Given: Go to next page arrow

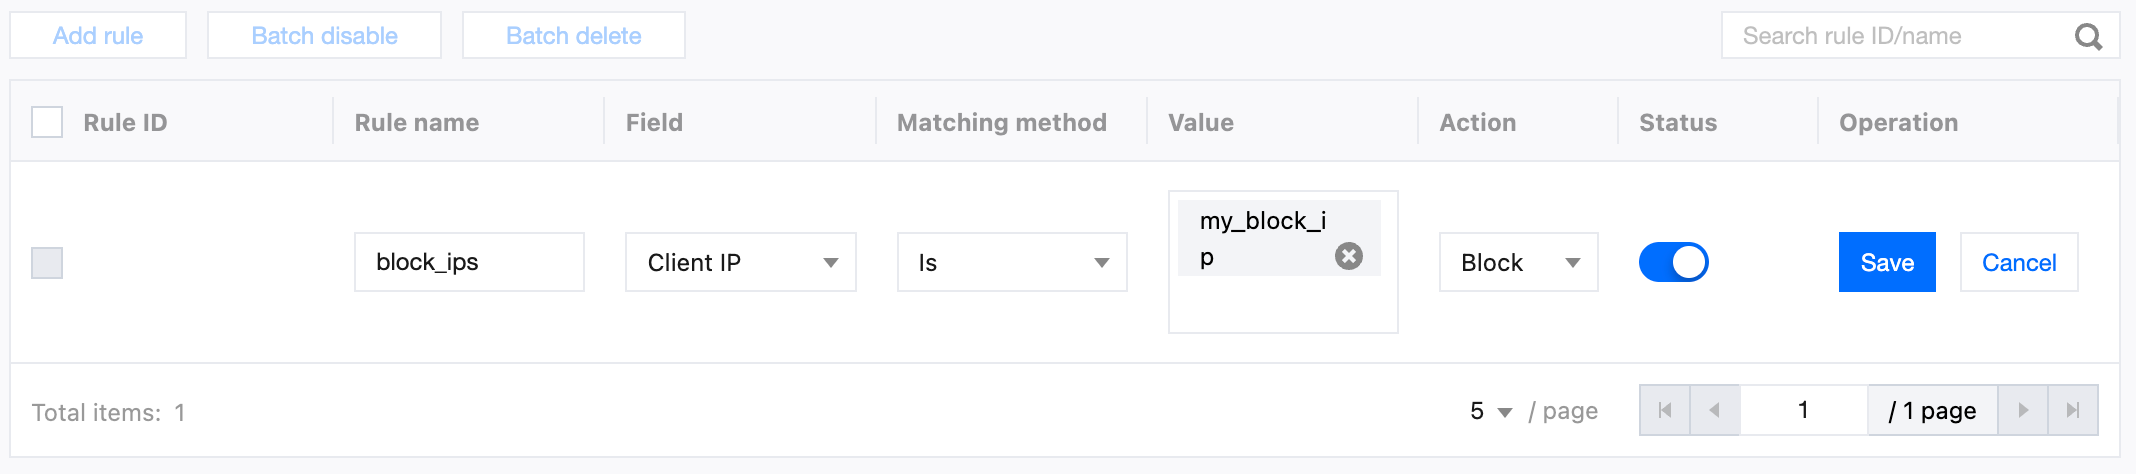Looking at the screenshot, I should (2023, 410).
